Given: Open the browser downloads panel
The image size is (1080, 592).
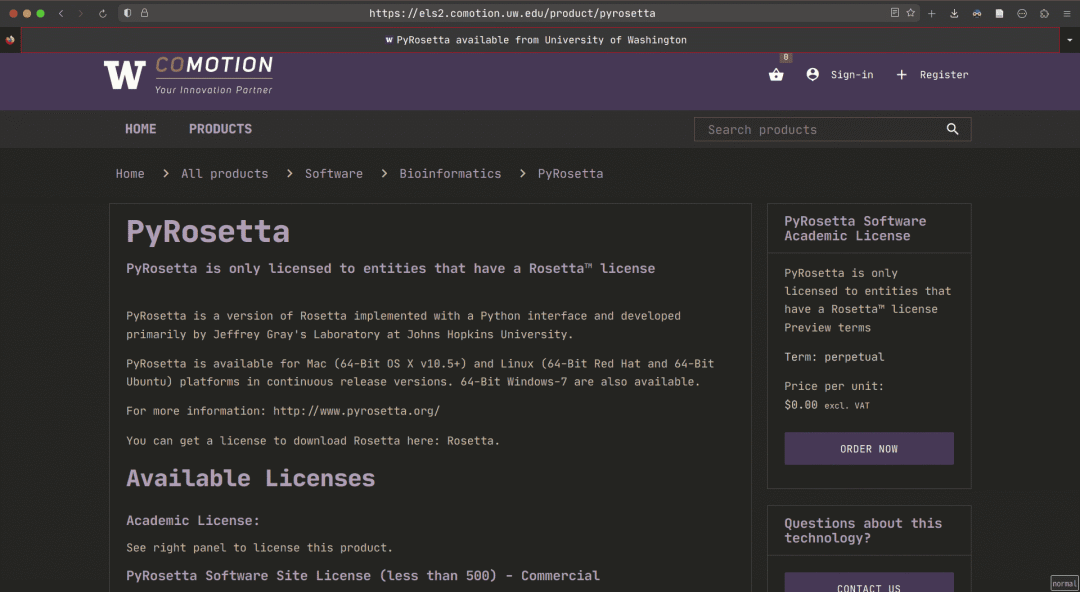Looking at the screenshot, I should (954, 13).
